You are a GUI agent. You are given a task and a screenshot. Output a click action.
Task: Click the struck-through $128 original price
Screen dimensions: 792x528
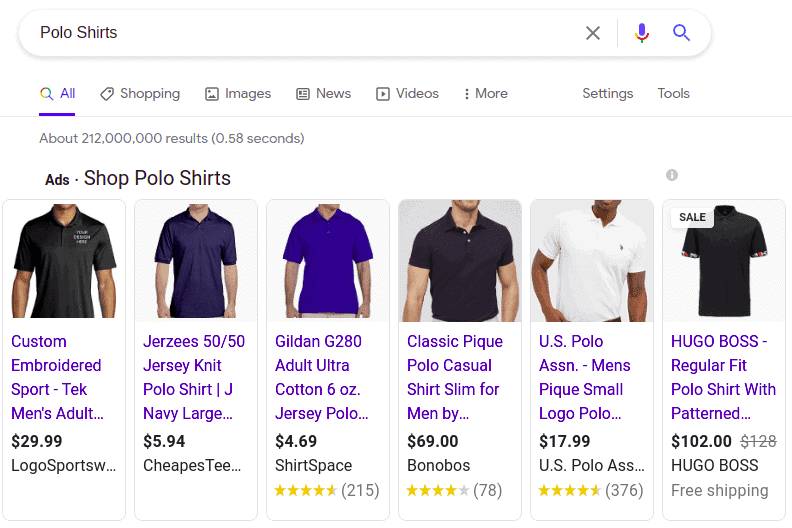(758, 441)
